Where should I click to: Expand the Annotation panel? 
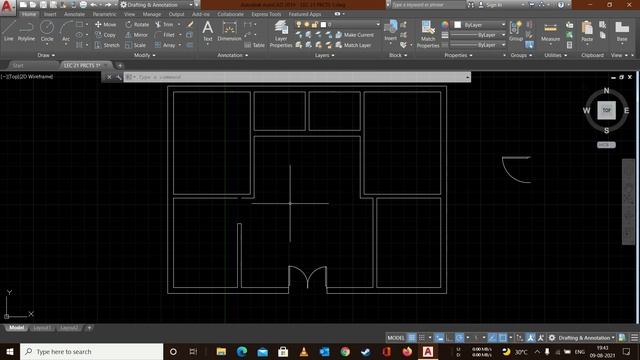click(233, 55)
